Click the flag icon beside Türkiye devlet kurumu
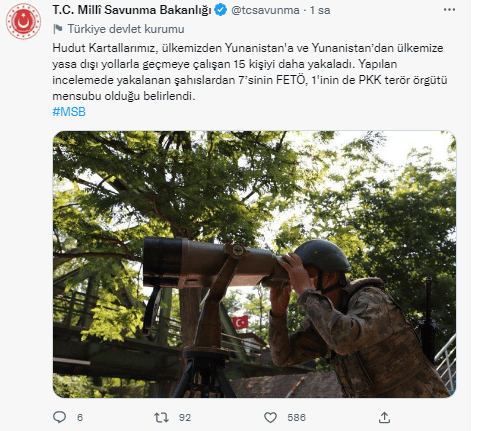Image resolution: width=481 pixels, height=431 pixels. coord(58,29)
